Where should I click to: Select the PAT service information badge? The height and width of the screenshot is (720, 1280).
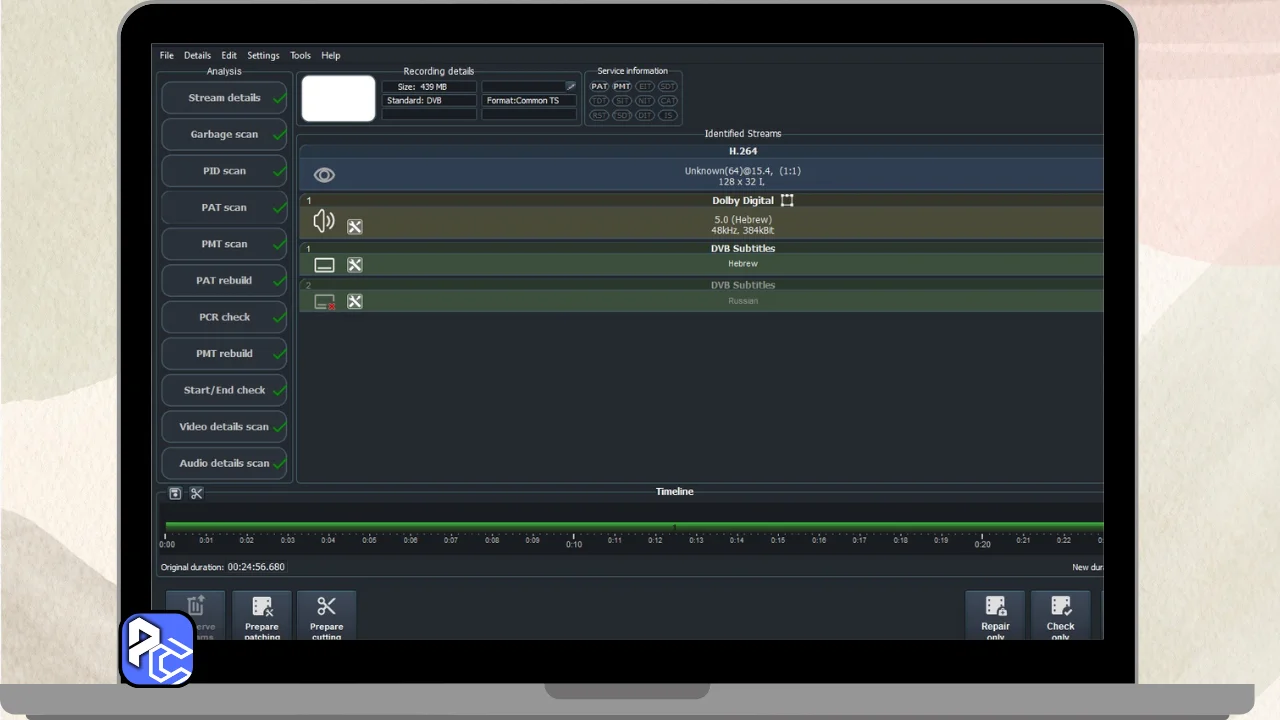[599, 87]
